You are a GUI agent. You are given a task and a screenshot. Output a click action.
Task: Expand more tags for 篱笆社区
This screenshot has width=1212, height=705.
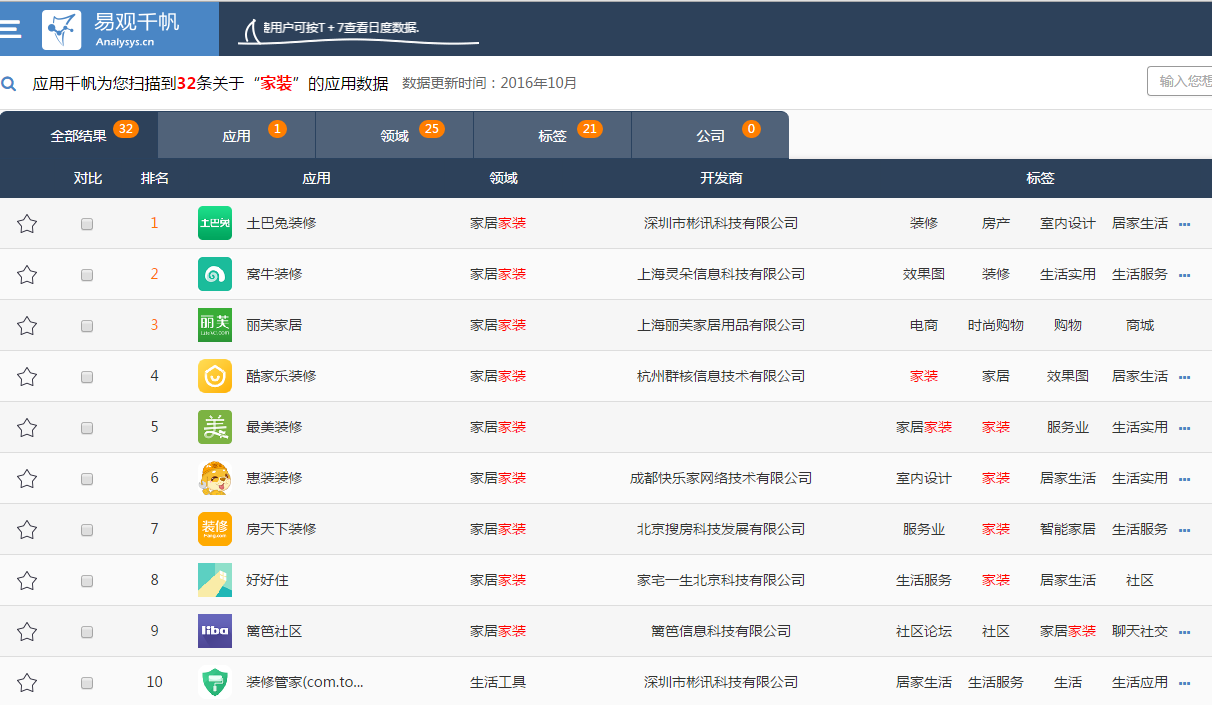coord(1185,633)
